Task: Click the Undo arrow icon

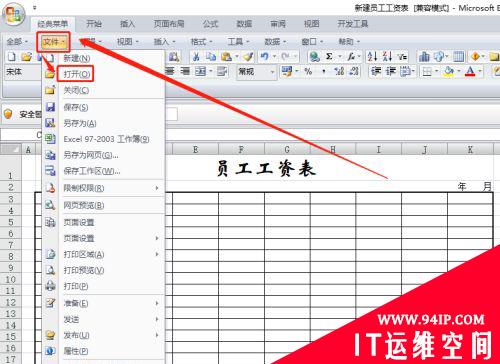Action: click(x=264, y=57)
